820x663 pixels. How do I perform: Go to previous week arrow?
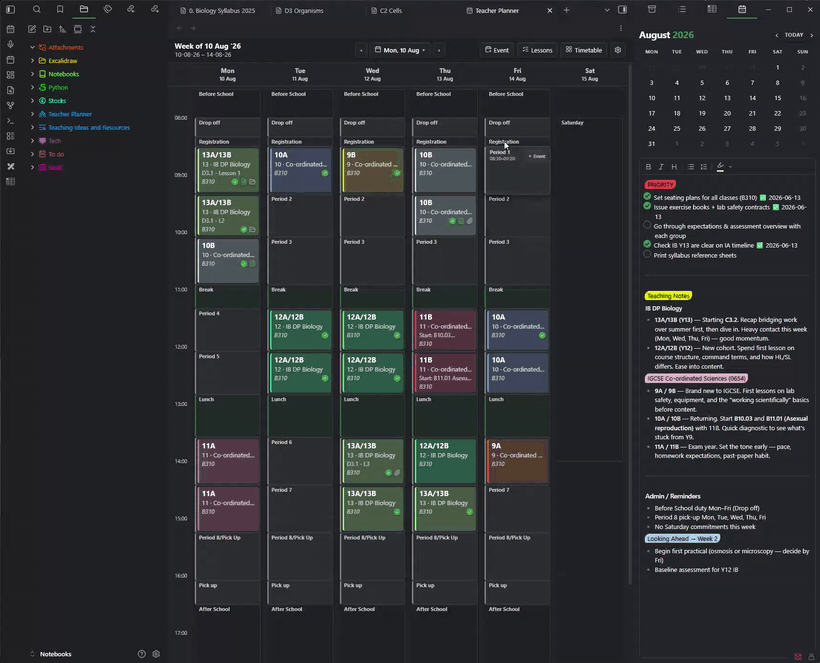361,50
